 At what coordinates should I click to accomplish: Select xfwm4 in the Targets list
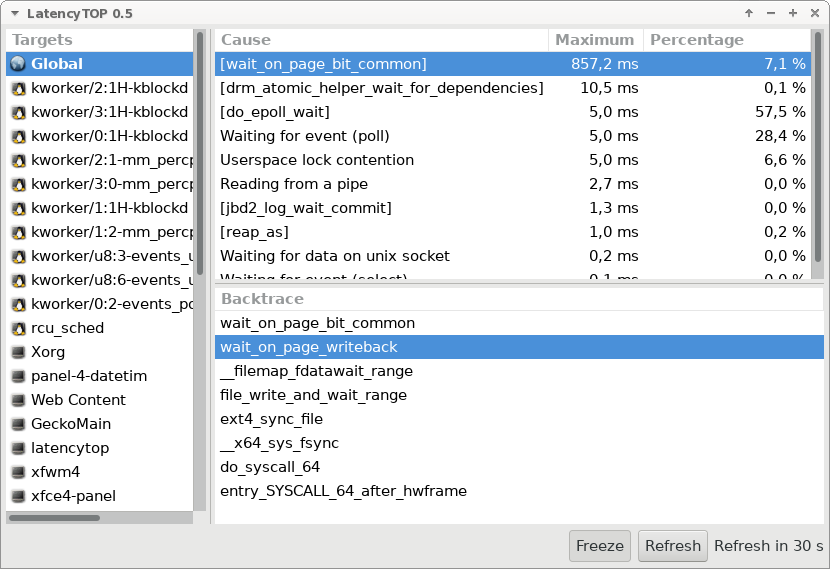55,472
